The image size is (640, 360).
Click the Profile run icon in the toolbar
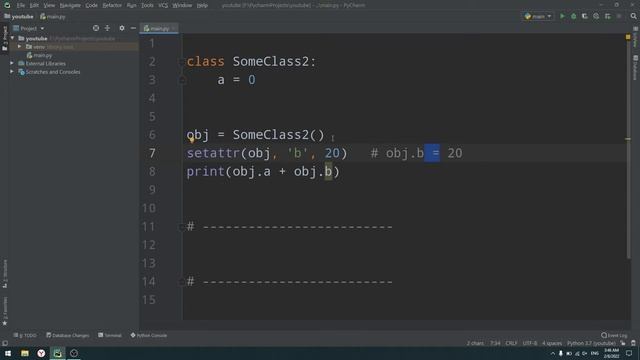tap(596, 16)
